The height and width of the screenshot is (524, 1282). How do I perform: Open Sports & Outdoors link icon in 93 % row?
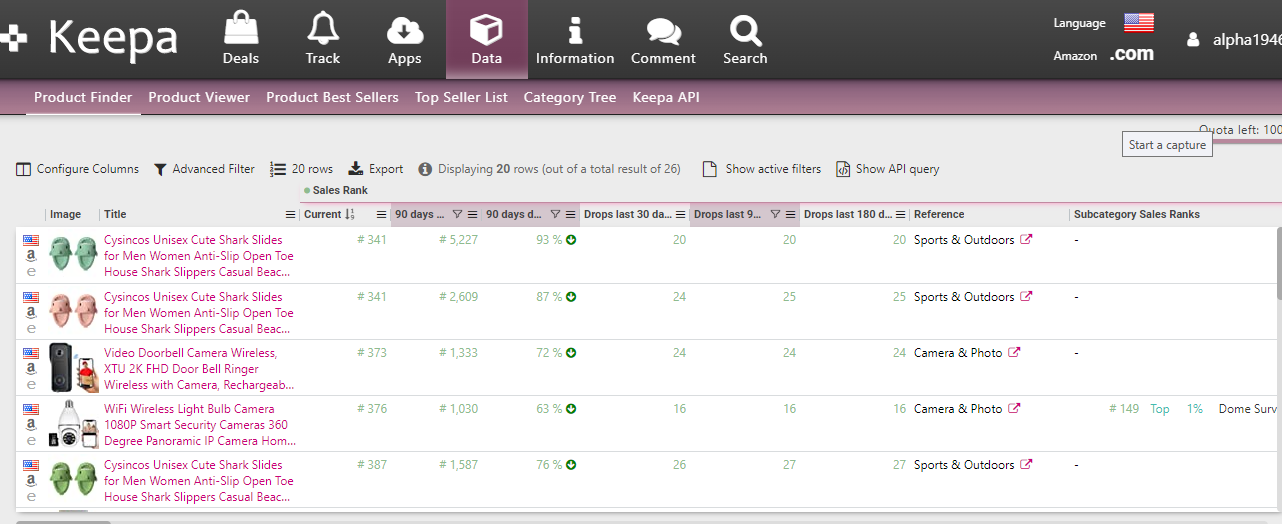(x=1026, y=240)
